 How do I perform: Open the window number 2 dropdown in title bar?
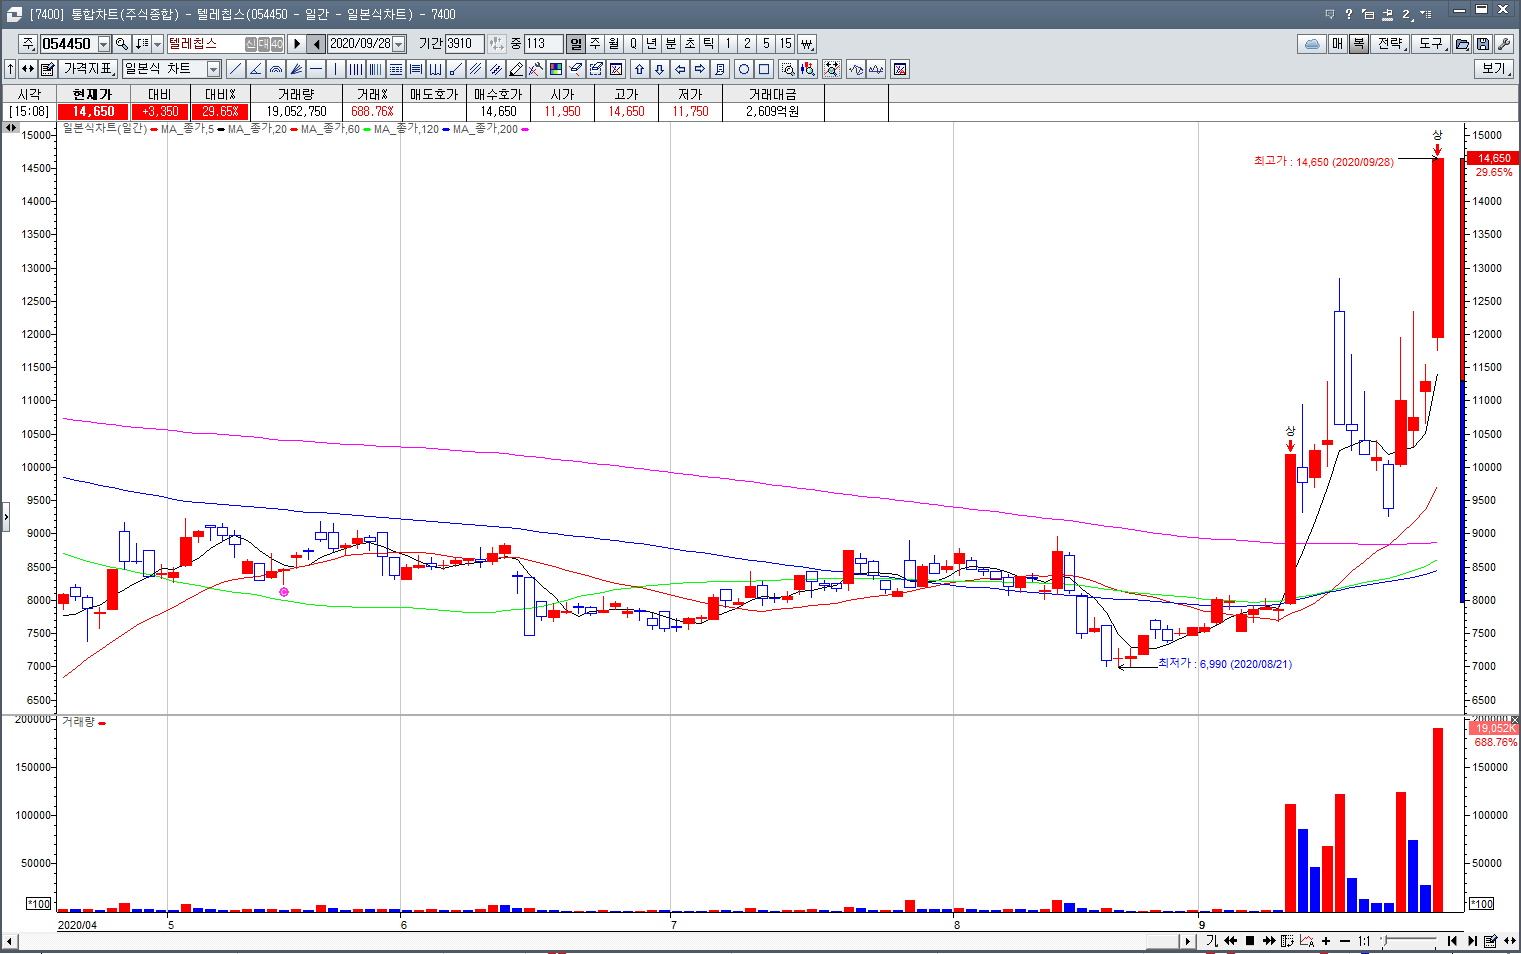[x=1406, y=14]
